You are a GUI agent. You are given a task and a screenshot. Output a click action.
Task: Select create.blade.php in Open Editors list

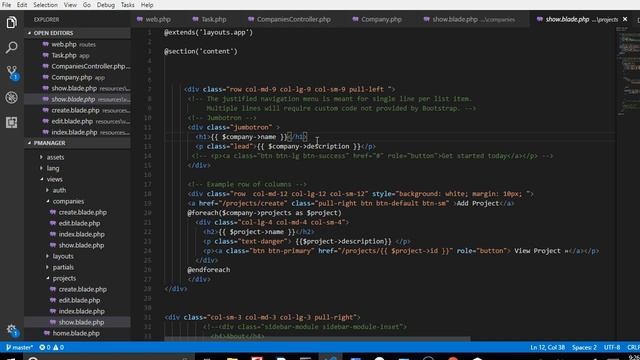[77, 110]
